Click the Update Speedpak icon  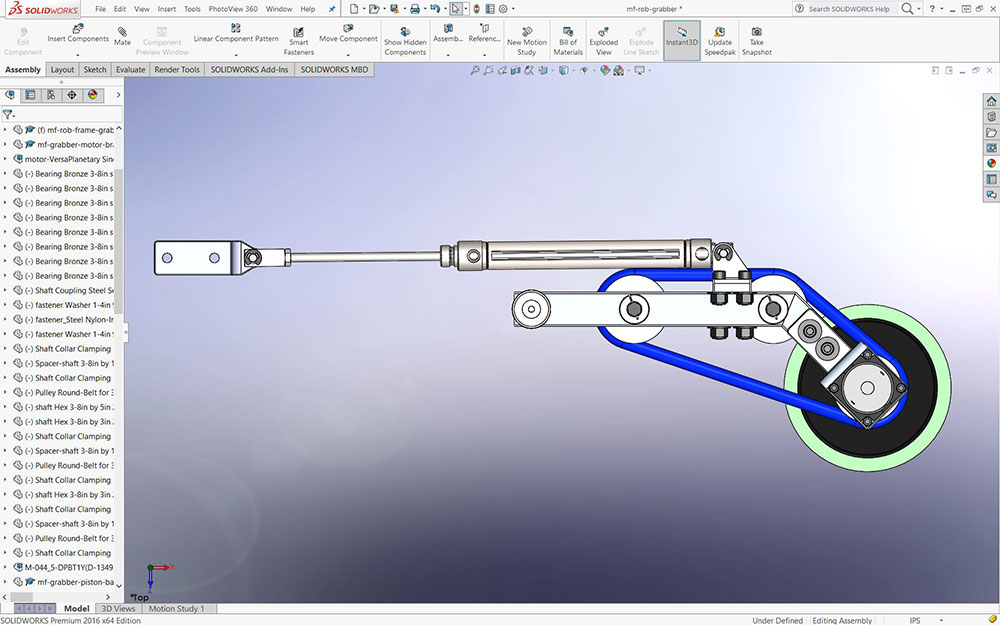pos(719,32)
